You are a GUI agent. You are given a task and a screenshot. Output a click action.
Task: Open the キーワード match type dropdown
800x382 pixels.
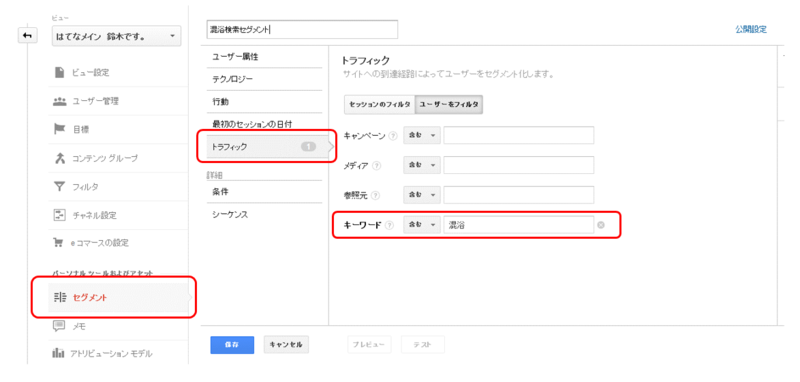coord(422,225)
